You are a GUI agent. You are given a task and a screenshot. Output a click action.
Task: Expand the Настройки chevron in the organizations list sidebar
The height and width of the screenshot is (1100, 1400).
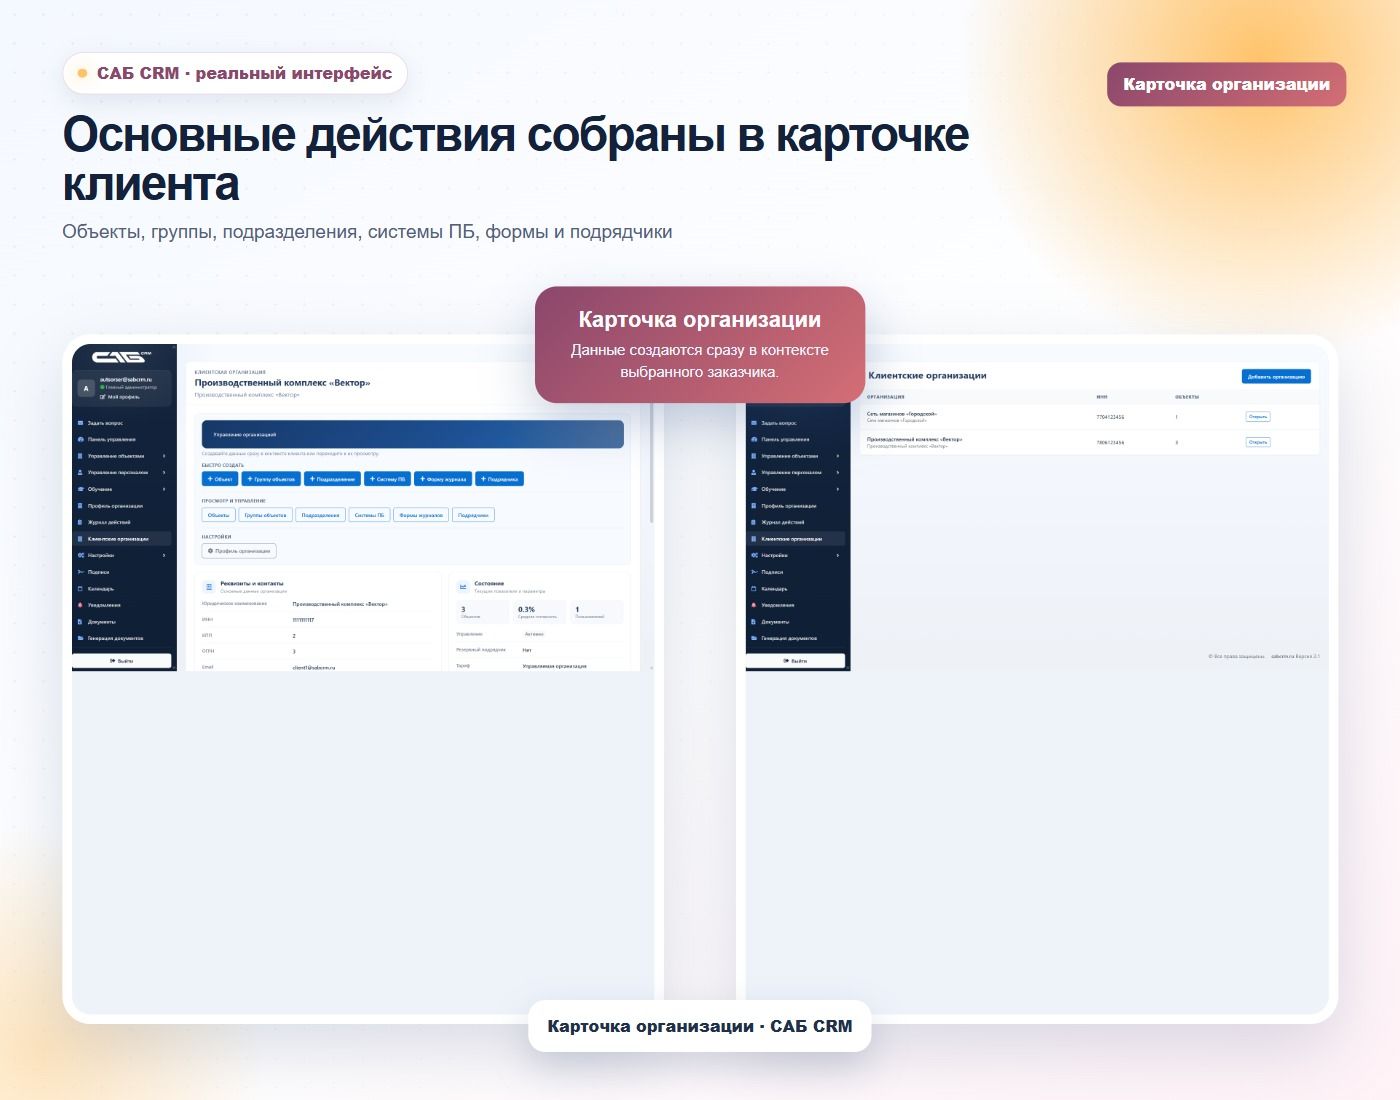click(838, 555)
